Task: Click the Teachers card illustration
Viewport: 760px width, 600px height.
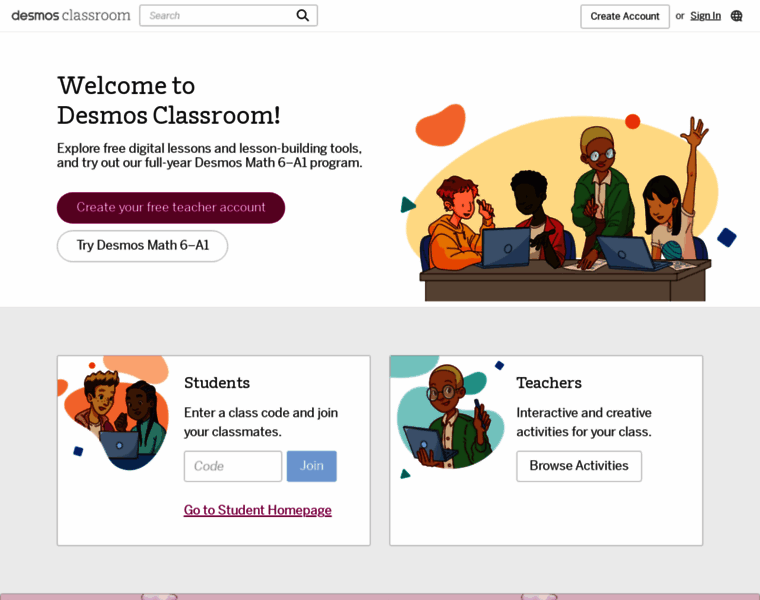Action: tap(447, 418)
